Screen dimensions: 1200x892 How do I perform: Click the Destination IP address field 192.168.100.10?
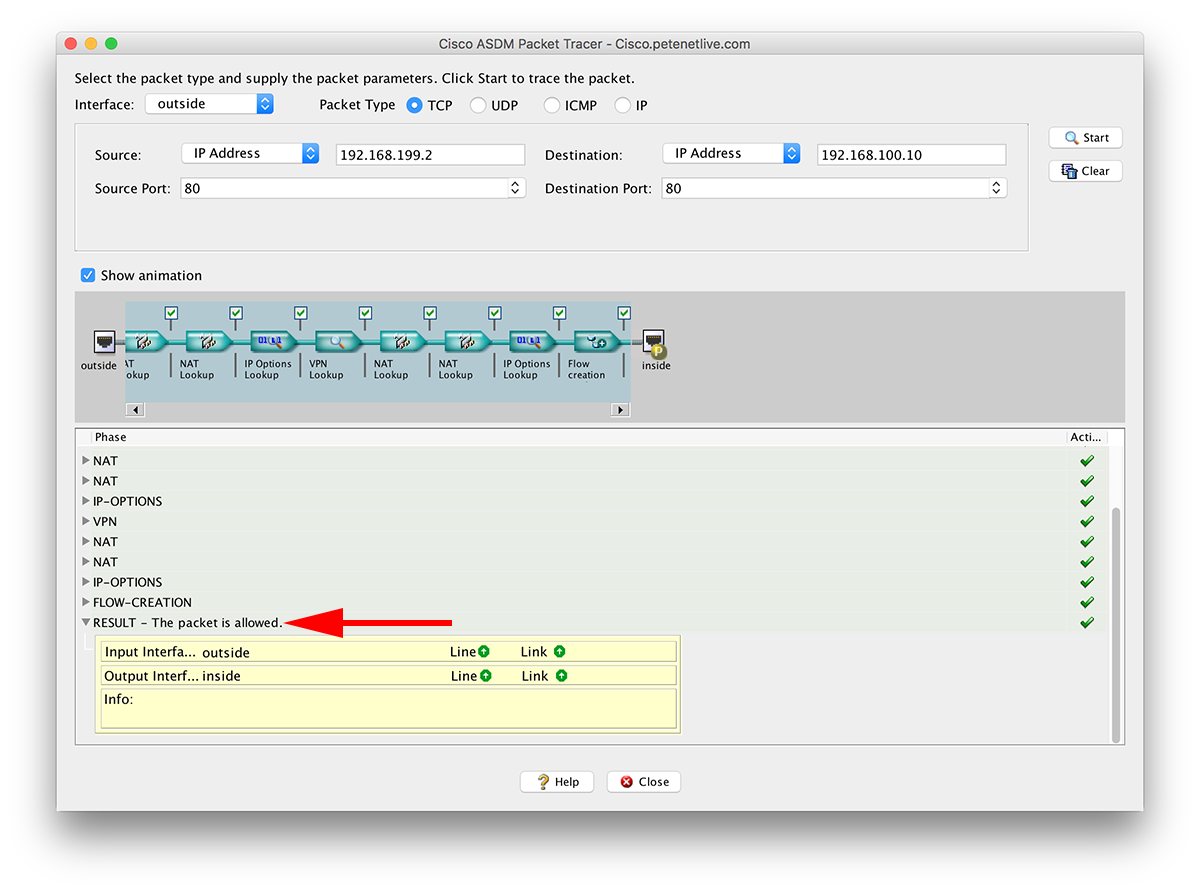911,155
